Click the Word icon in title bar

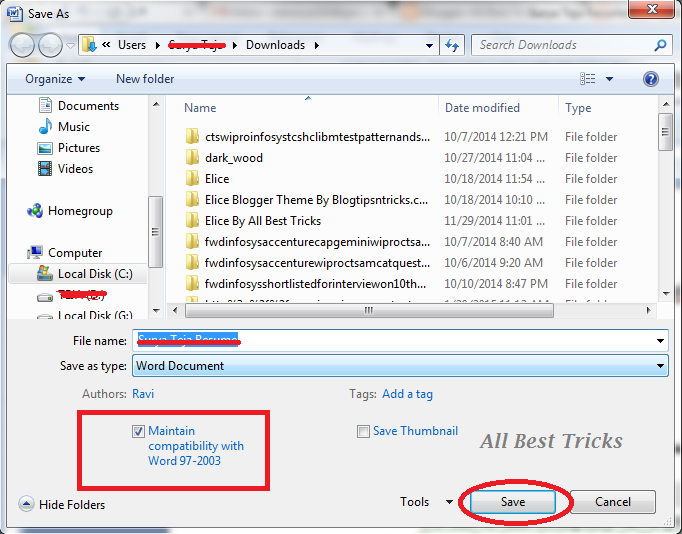(x=14, y=13)
